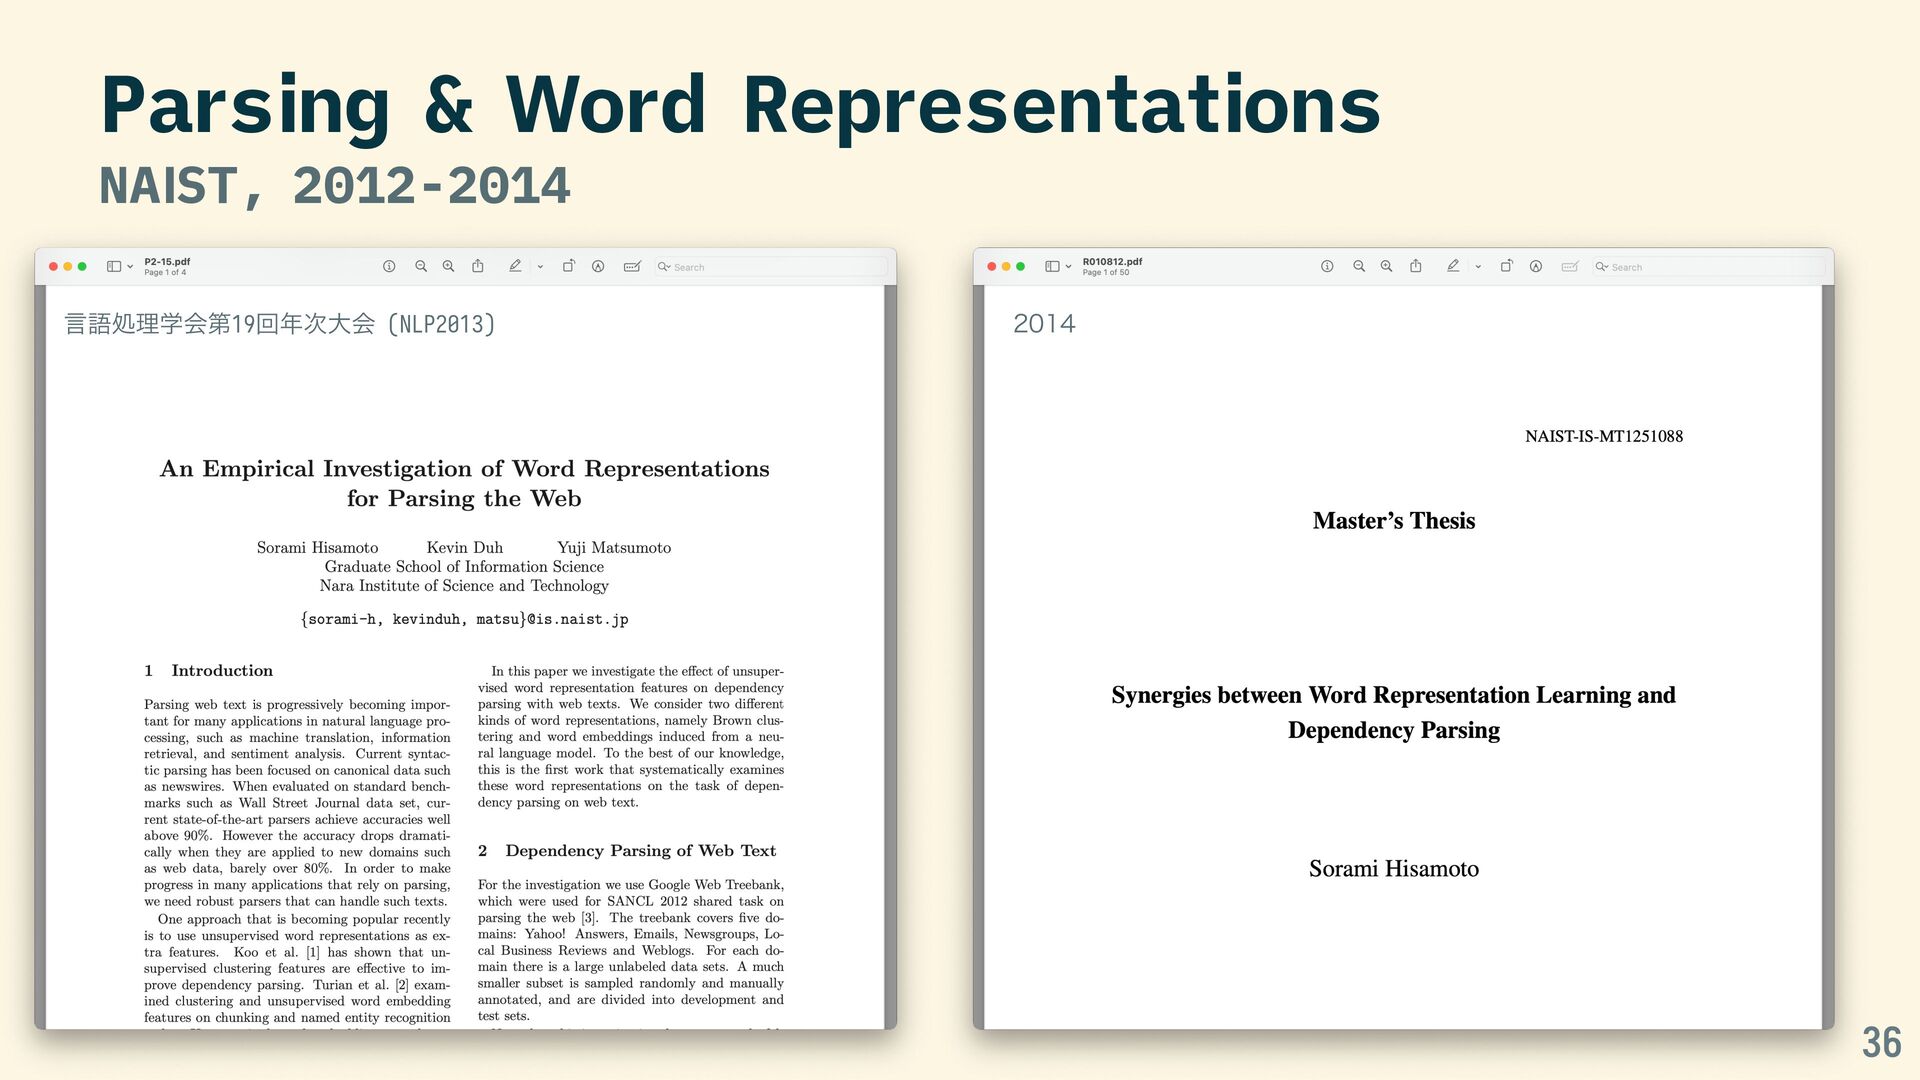Screen dimensions: 1920x1080
Task: Click the Search field in R010812.pdf window
Action: [x=1708, y=267]
